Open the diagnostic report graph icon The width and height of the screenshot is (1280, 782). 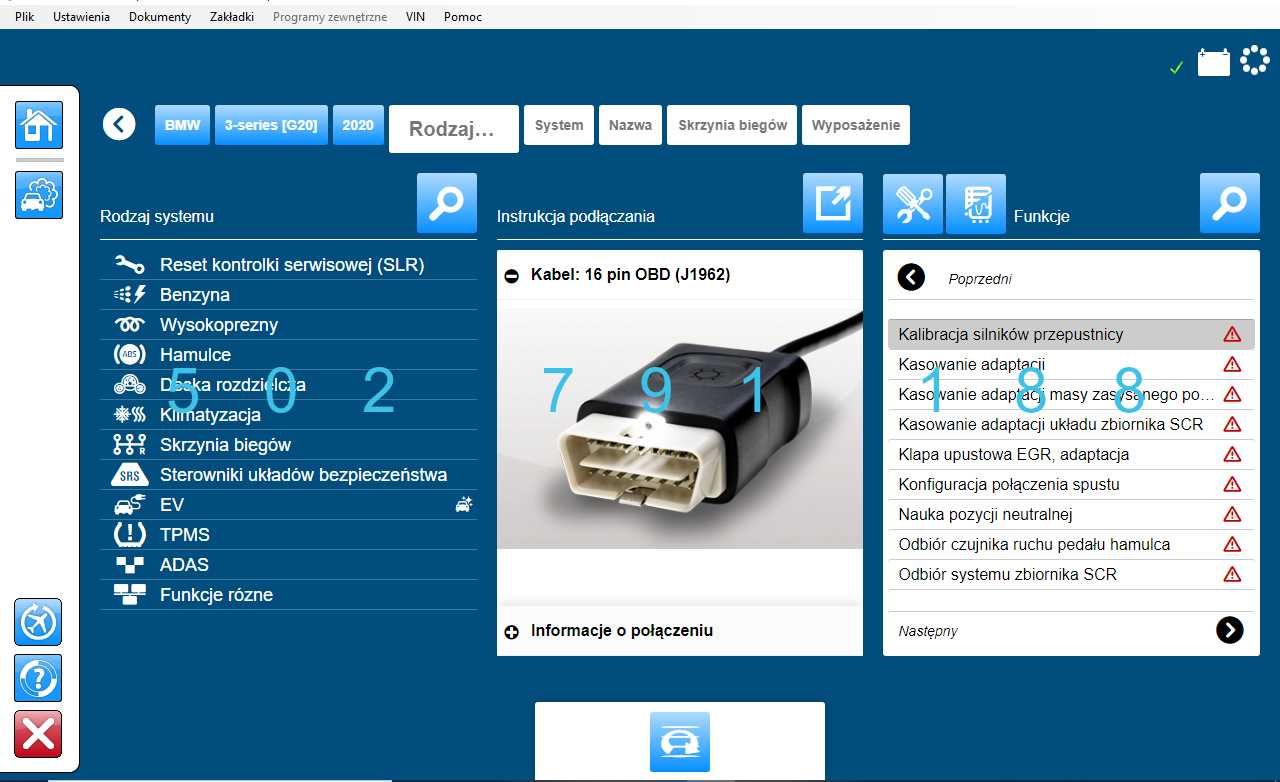click(976, 204)
